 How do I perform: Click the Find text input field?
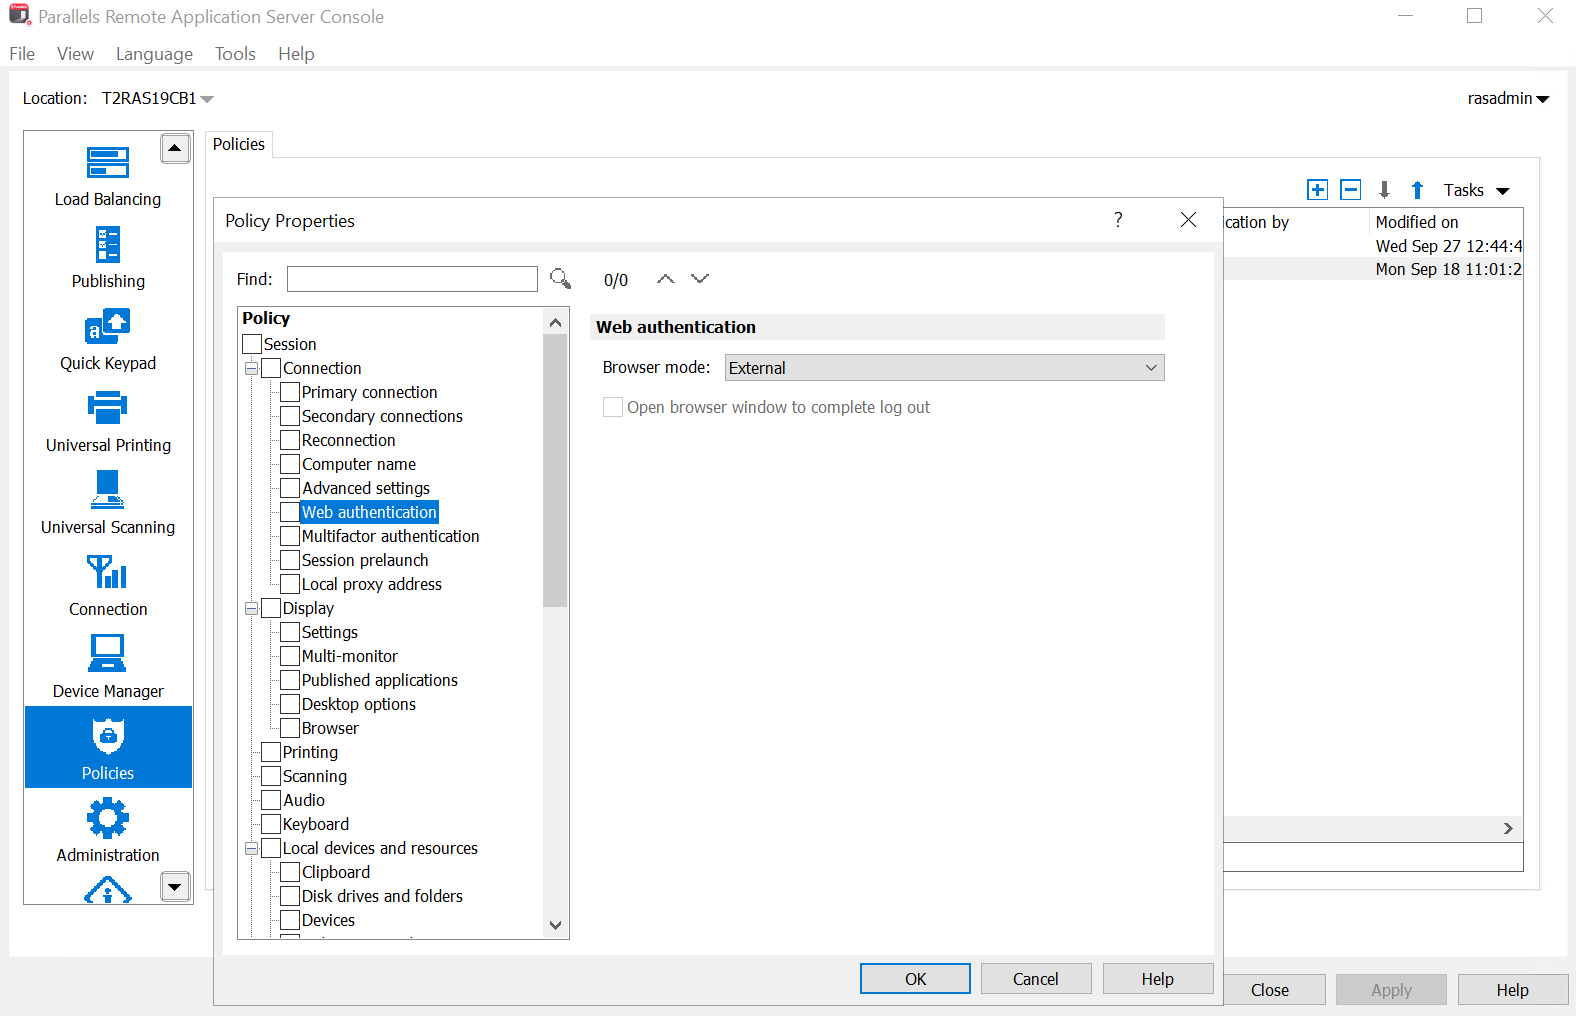tap(412, 279)
